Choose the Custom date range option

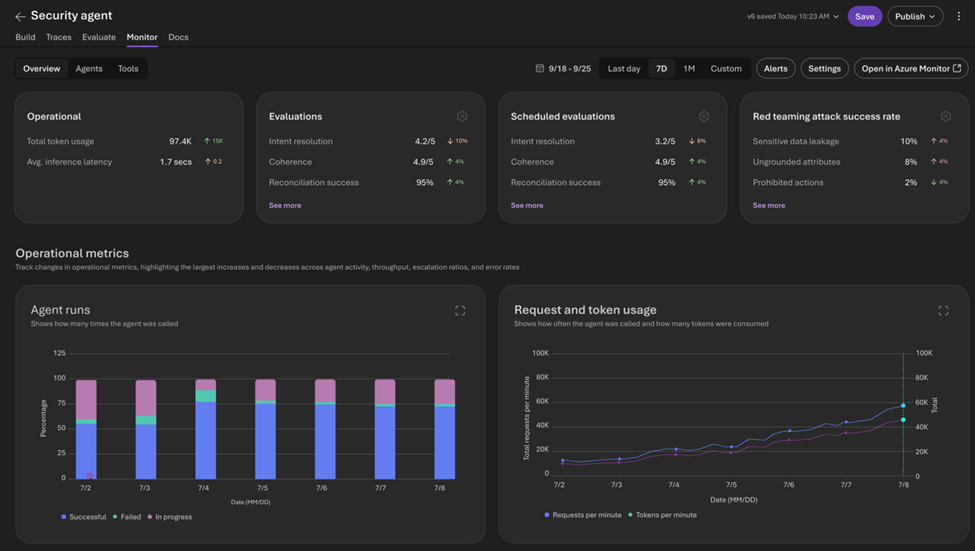pyautogui.click(x=726, y=68)
